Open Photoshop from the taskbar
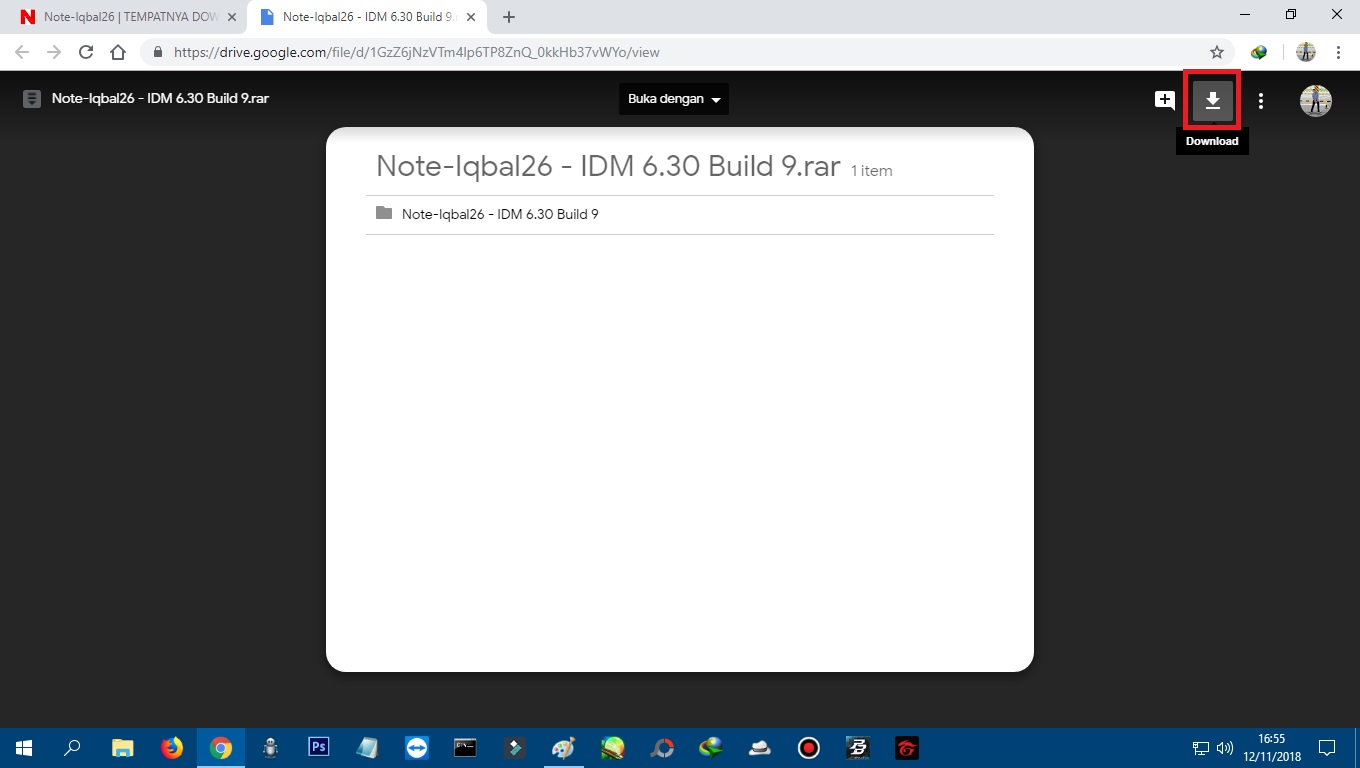This screenshot has width=1360, height=768. pyautogui.click(x=319, y=747)
